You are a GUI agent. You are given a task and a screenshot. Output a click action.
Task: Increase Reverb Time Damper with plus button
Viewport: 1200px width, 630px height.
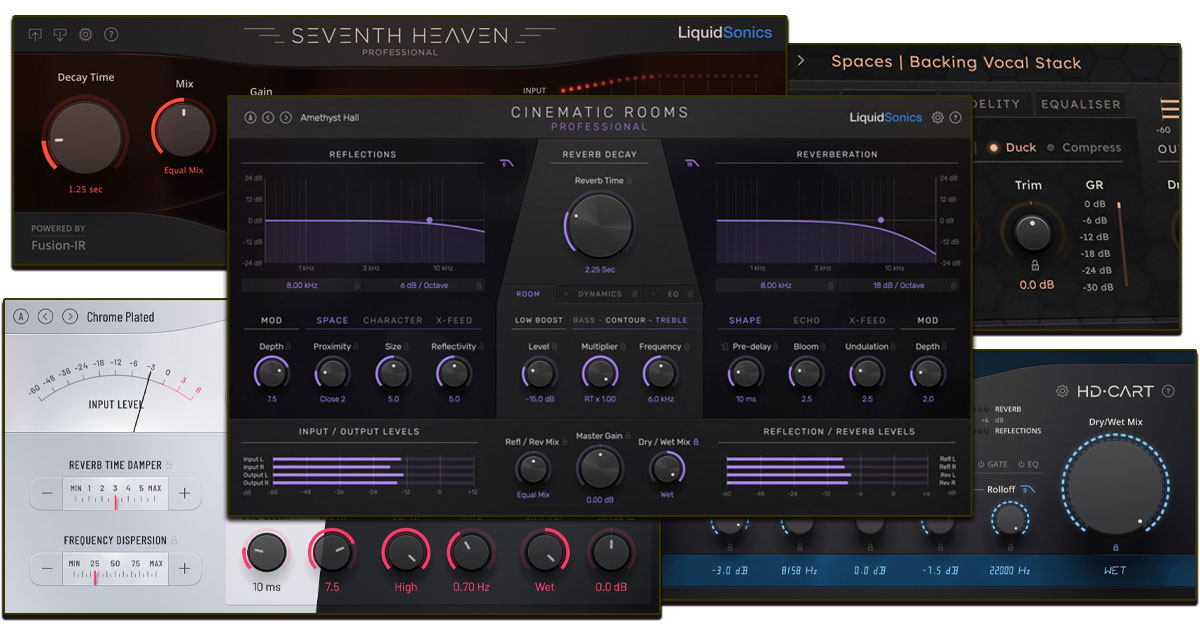(x=185, y=493)
